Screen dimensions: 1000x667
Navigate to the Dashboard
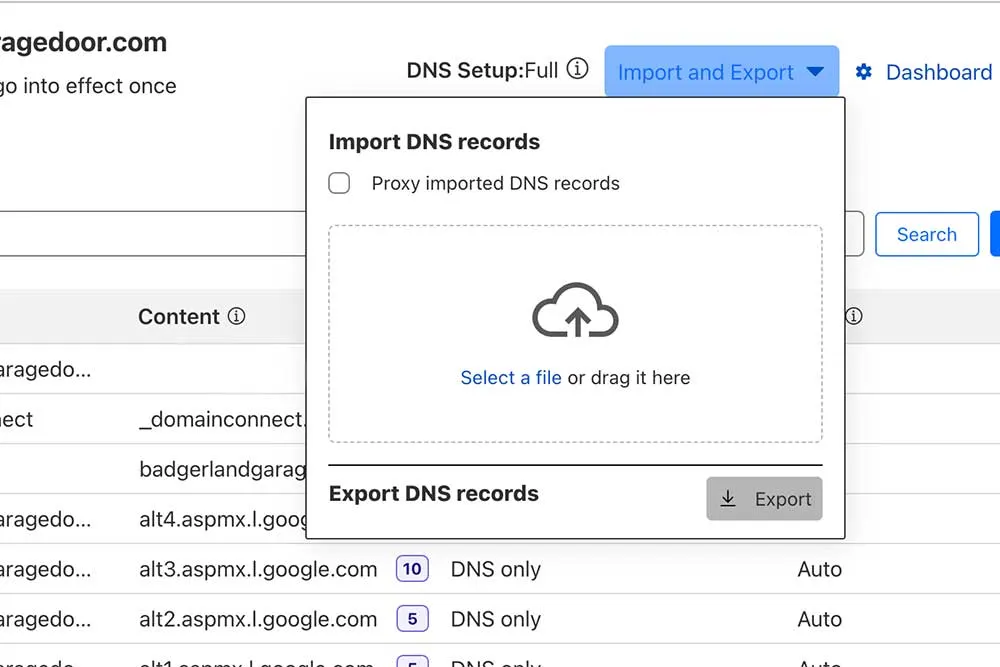[938, 71]
